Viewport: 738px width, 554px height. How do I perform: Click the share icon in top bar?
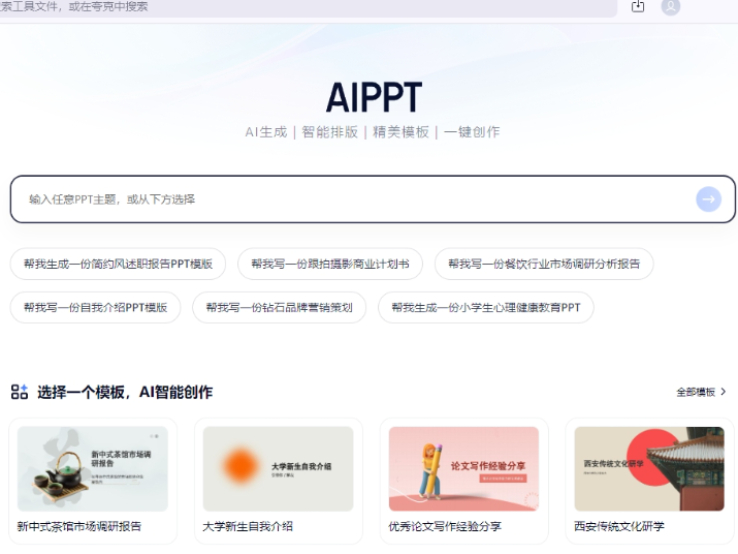(x=638, y=6)
